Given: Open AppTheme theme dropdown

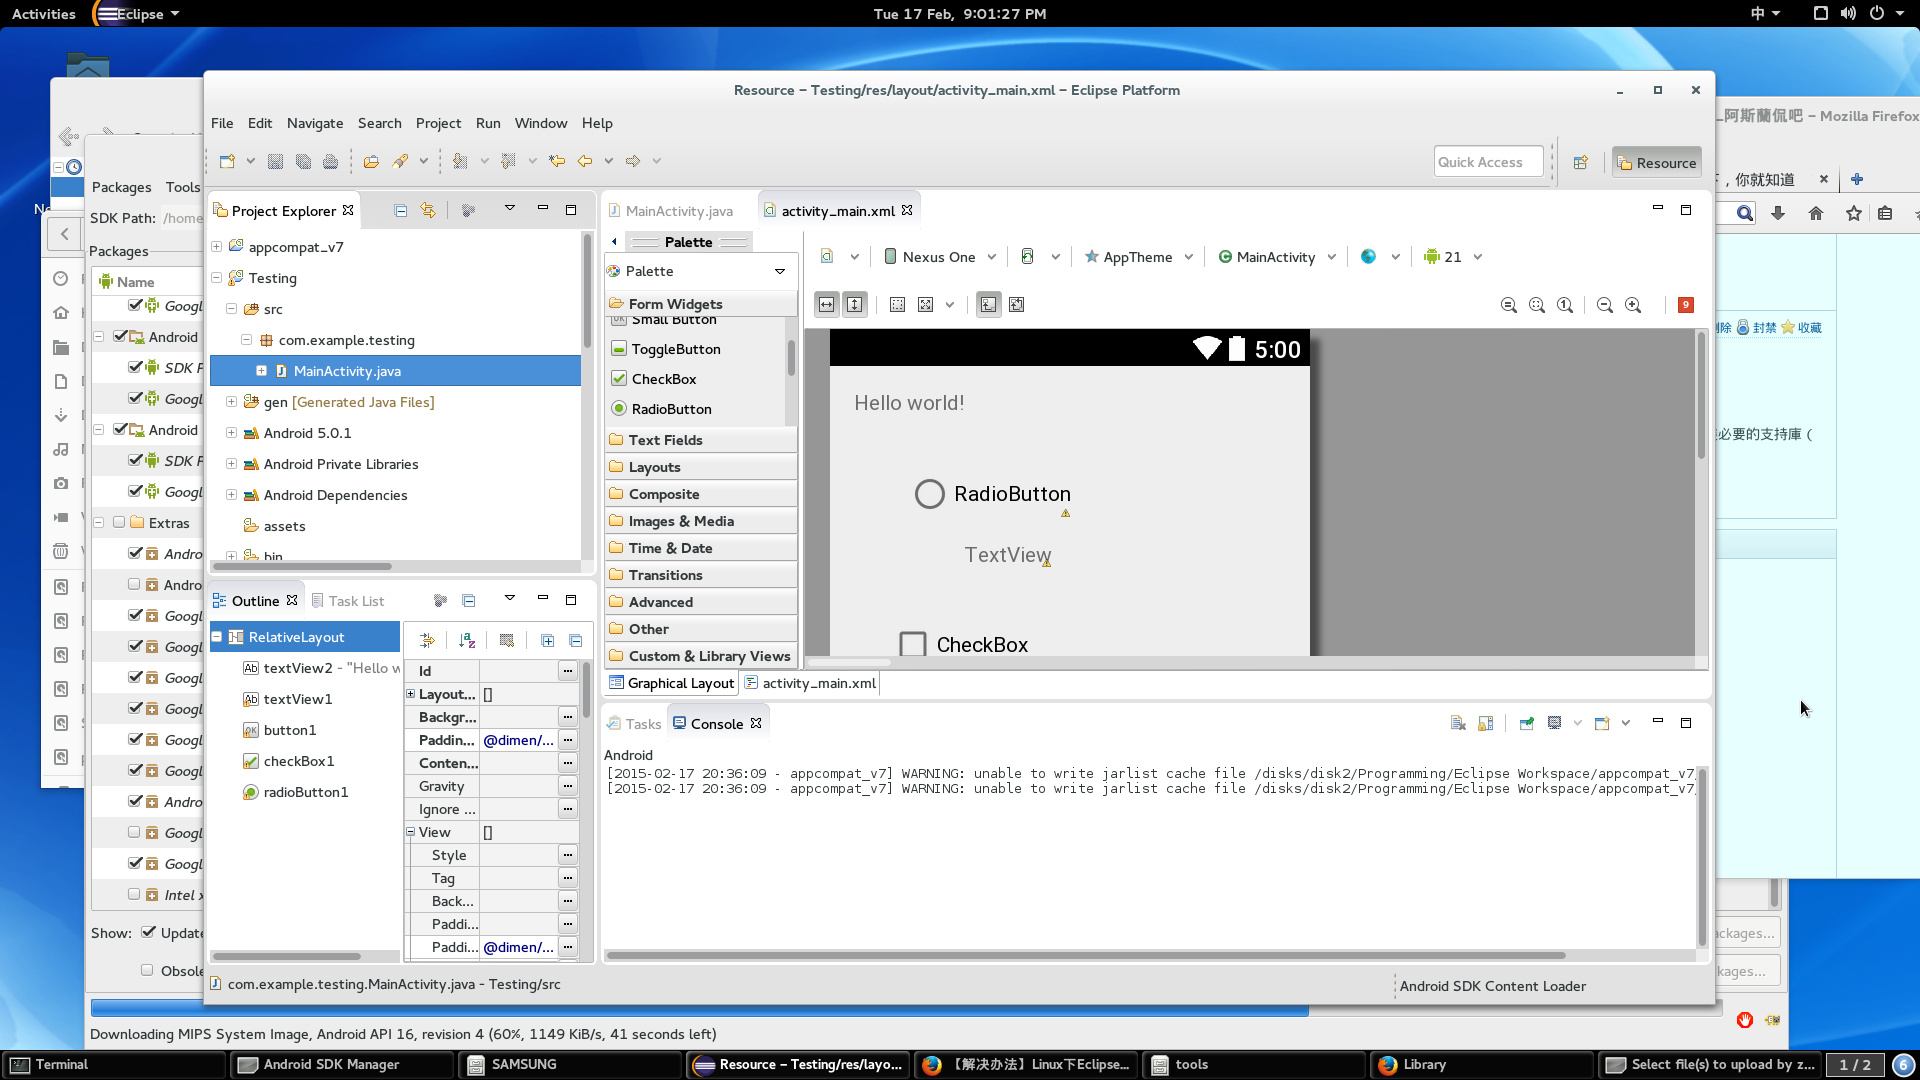Looking at the screenshot, I should (1139, 257).
